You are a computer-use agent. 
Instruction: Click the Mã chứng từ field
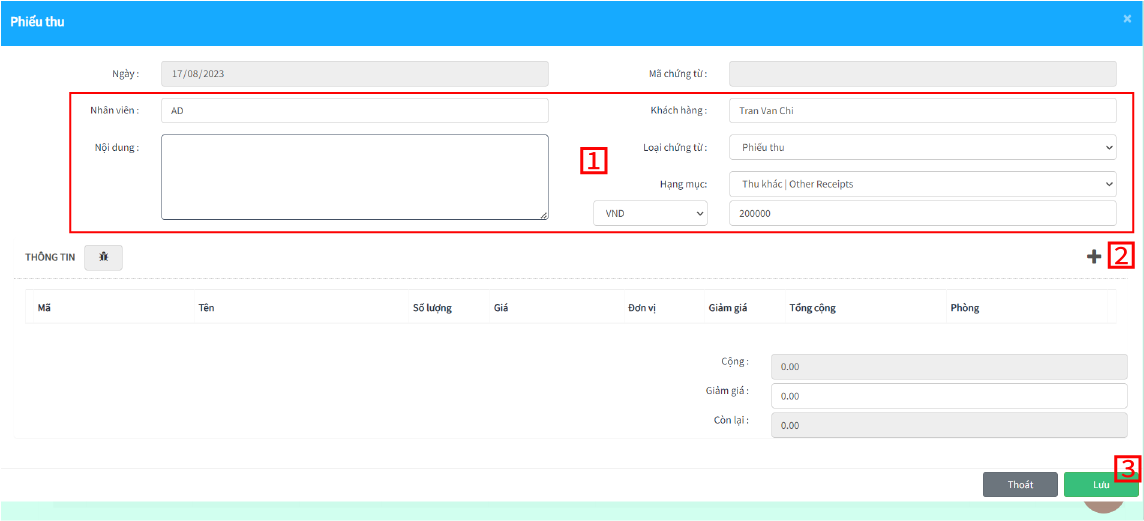pos(922,74)
